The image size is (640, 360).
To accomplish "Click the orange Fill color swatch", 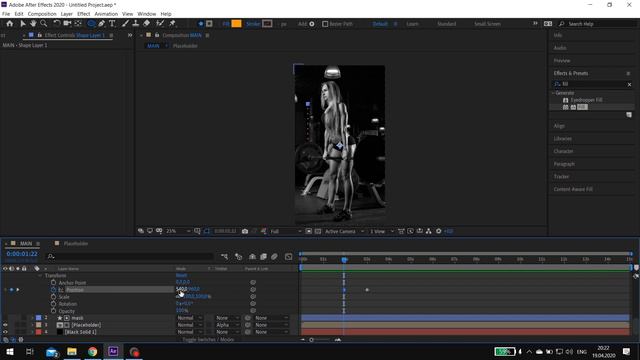I will 236,24.
